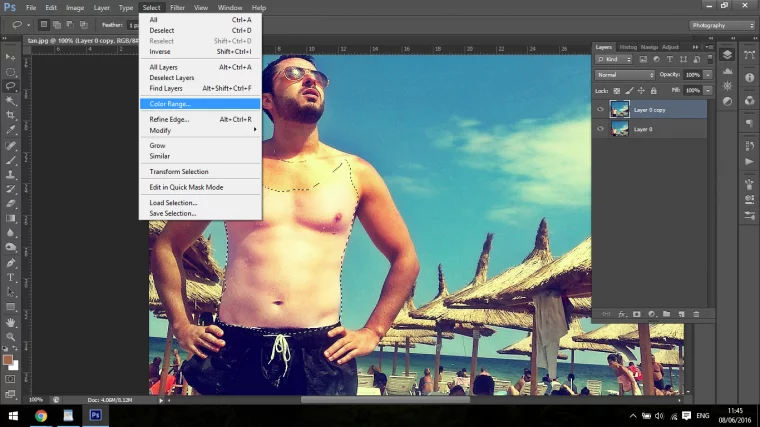The image size is (760, 427).
Task: Create new adjustment layer icon
Action: coord(651,314)
